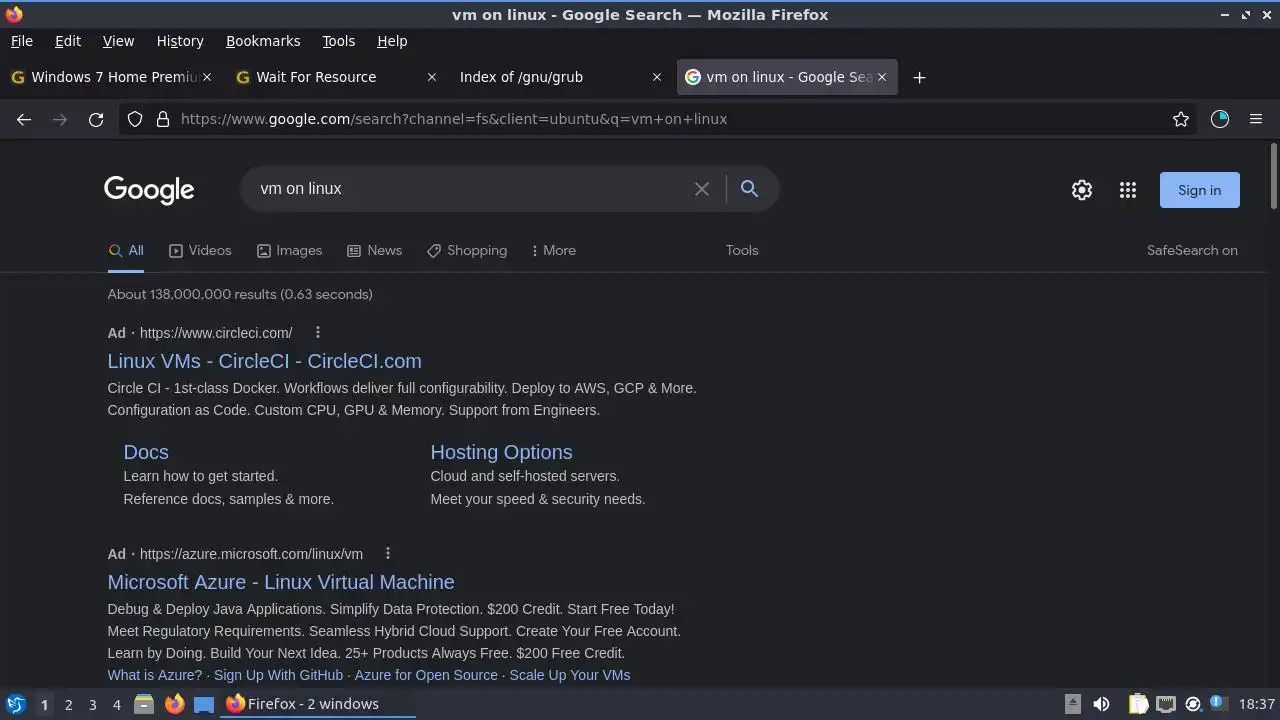Click the Sign Up With GitHub link

point(278,675)
